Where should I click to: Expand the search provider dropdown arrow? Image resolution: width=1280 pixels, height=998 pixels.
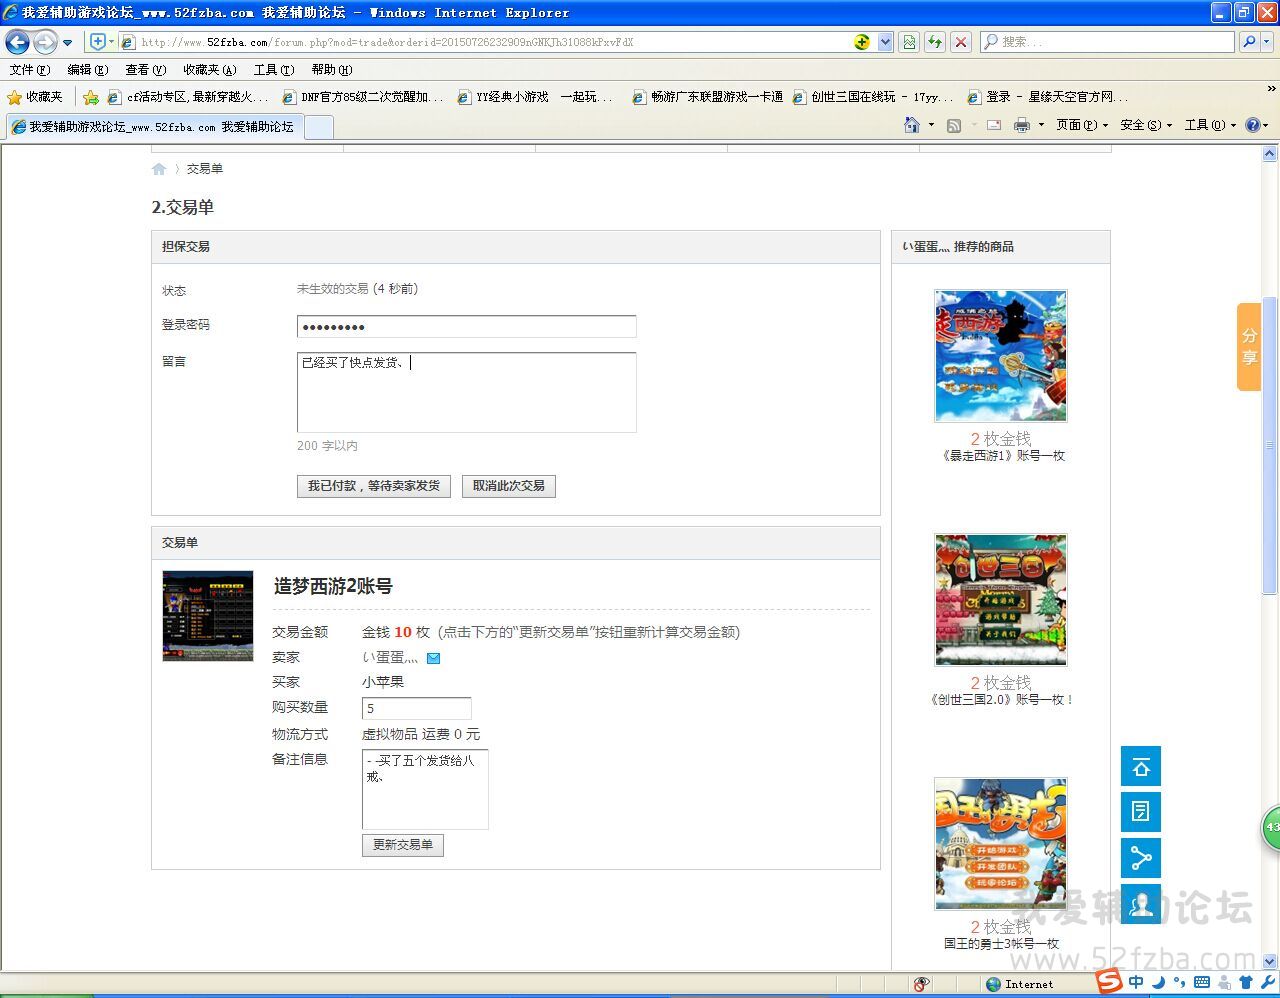pyautogui.click(x=1267, y=42)
